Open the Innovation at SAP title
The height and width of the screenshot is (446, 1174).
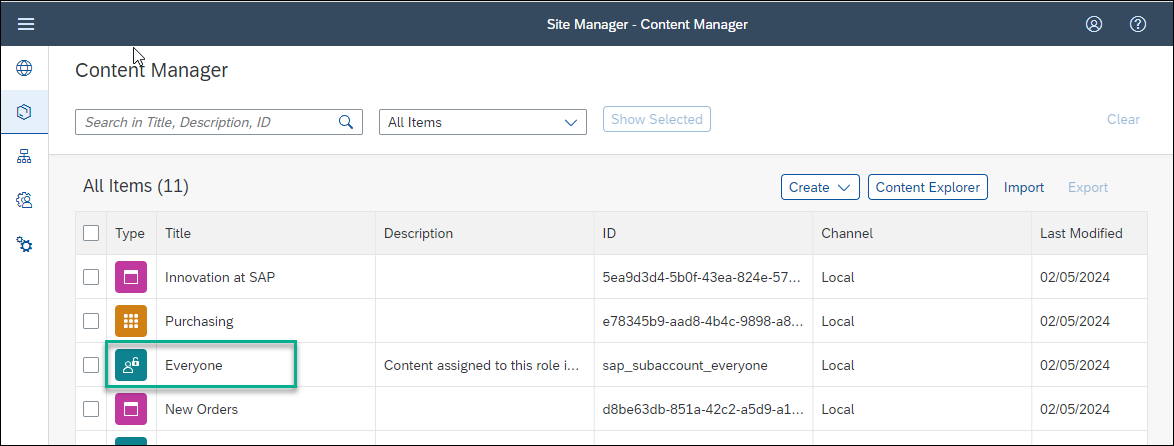click(x=219, y=278)
